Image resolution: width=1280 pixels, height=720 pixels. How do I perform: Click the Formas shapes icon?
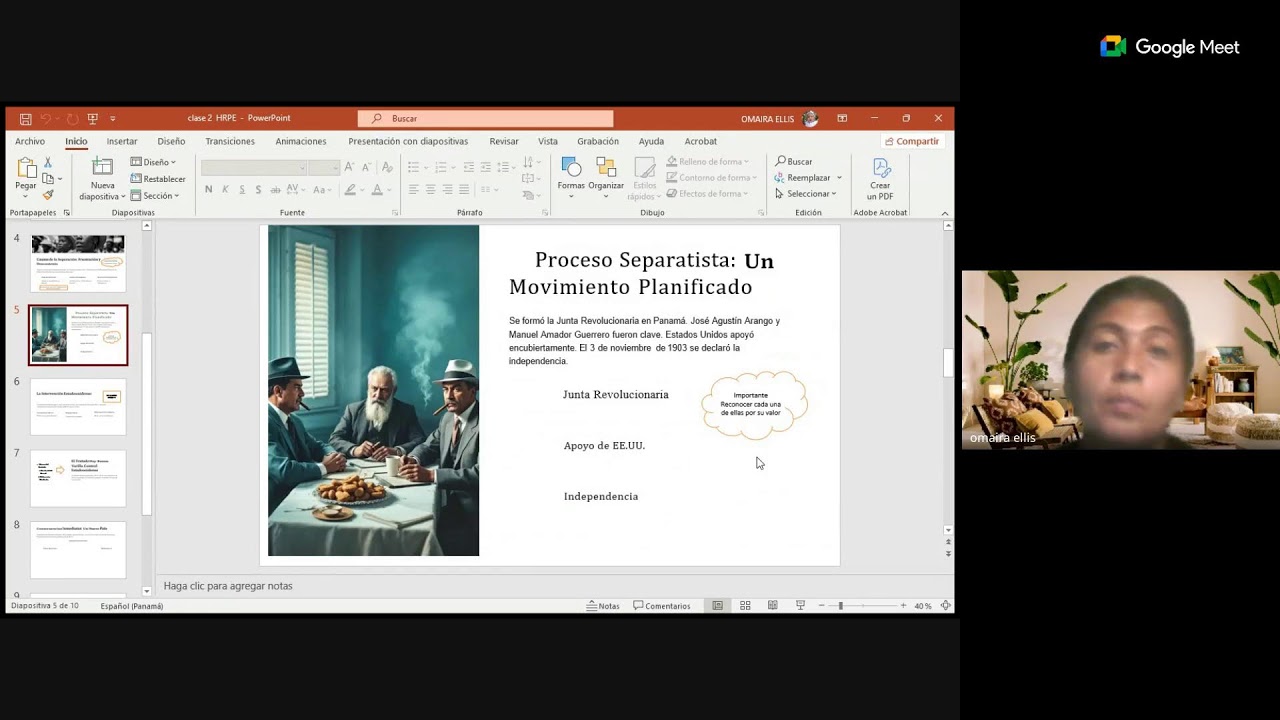pos(571,167)
